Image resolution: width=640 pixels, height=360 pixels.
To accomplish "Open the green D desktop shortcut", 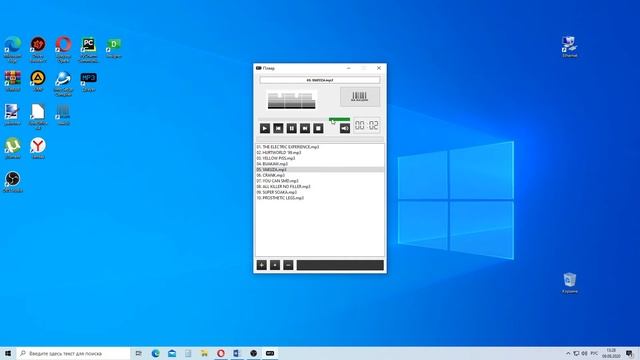I will [x=113, y=47].
